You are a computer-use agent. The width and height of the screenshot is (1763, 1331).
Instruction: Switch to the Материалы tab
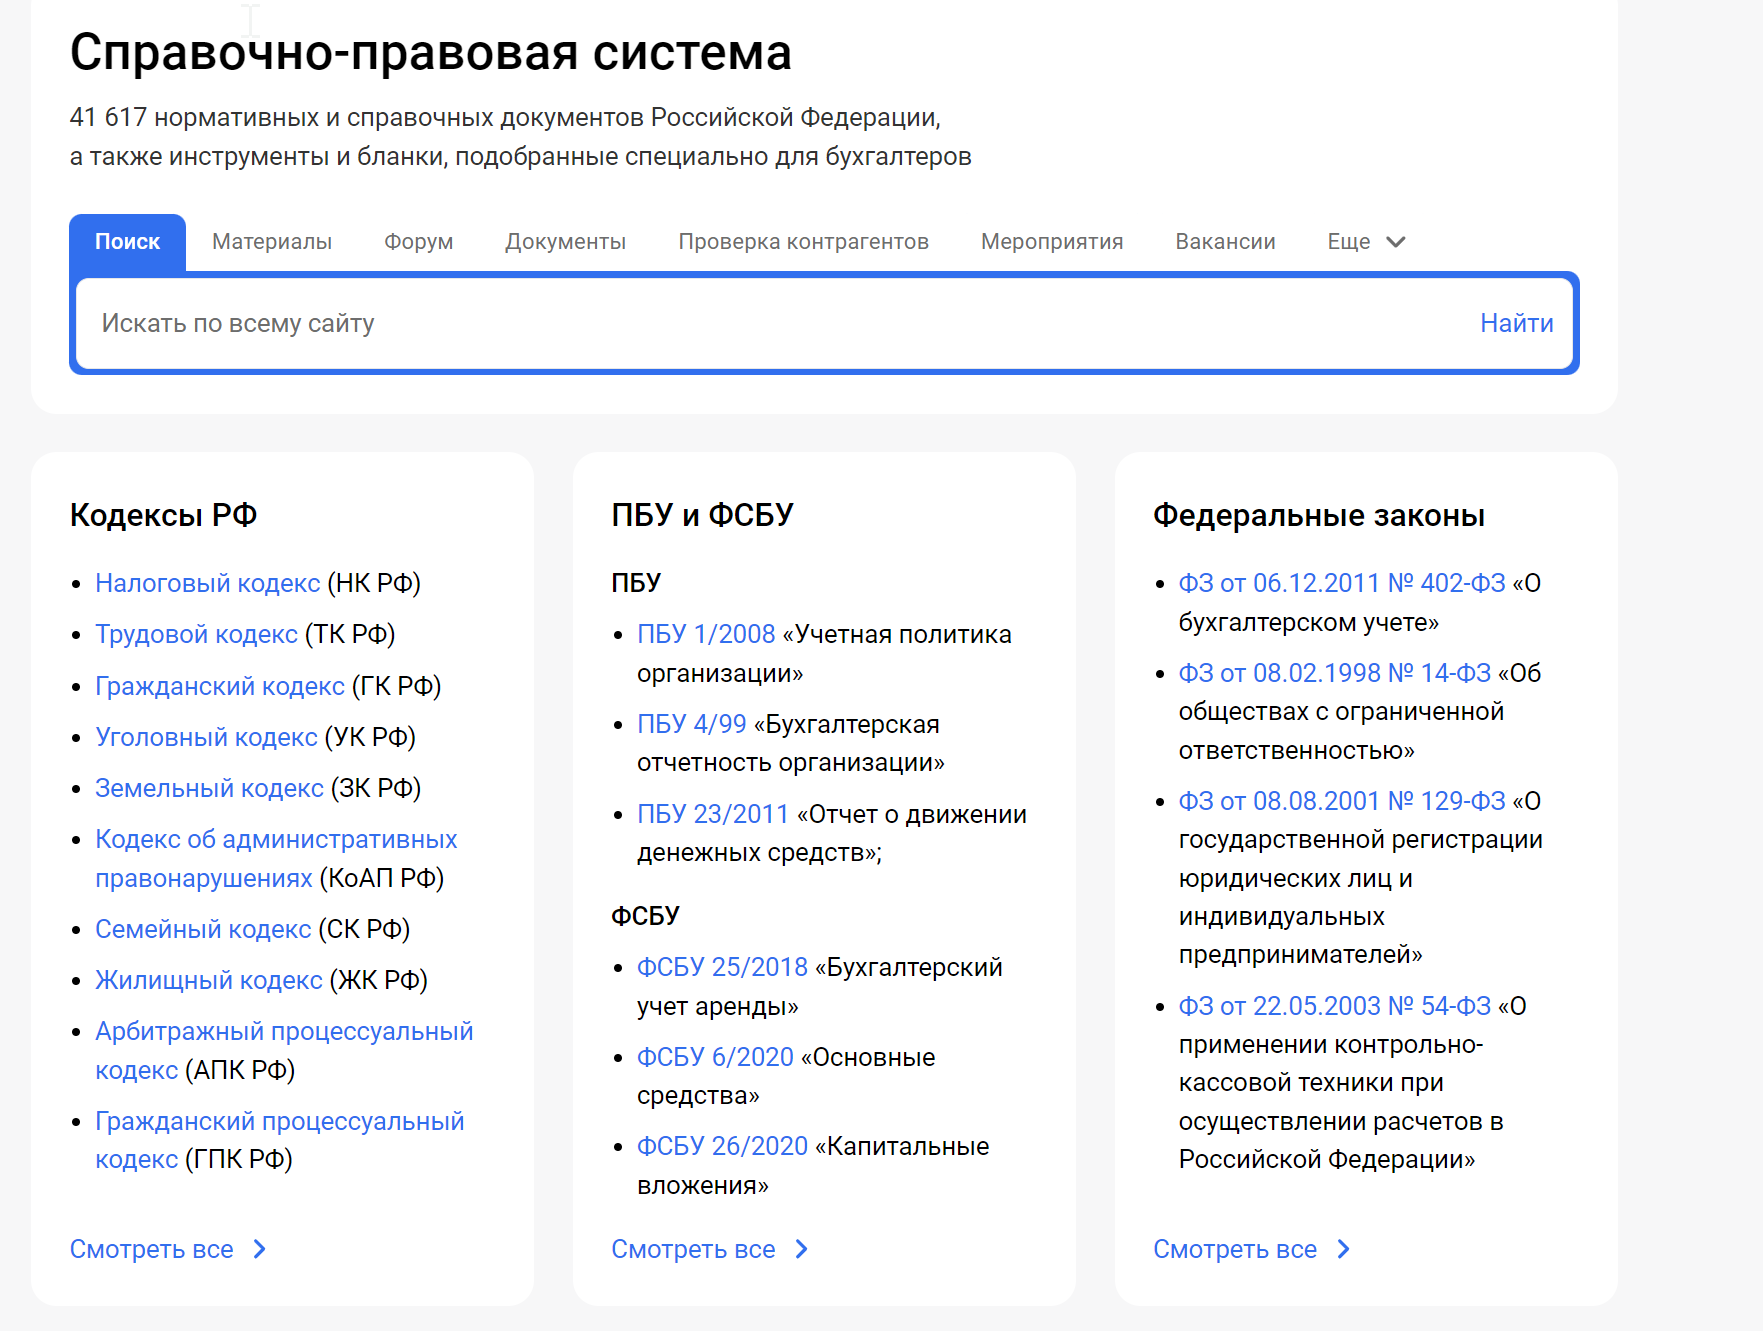[272, 242]
